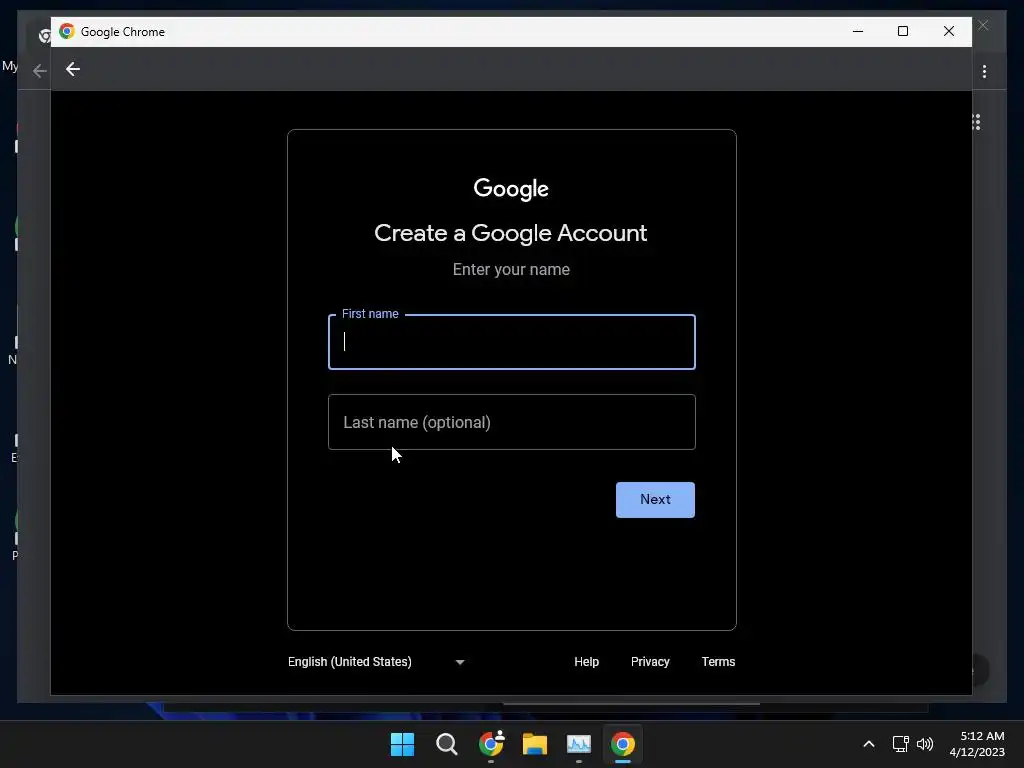Open the network status tray icon
Image resolution: width=1024 pixels, height=768 pixels.
click(x=901, y=744)
